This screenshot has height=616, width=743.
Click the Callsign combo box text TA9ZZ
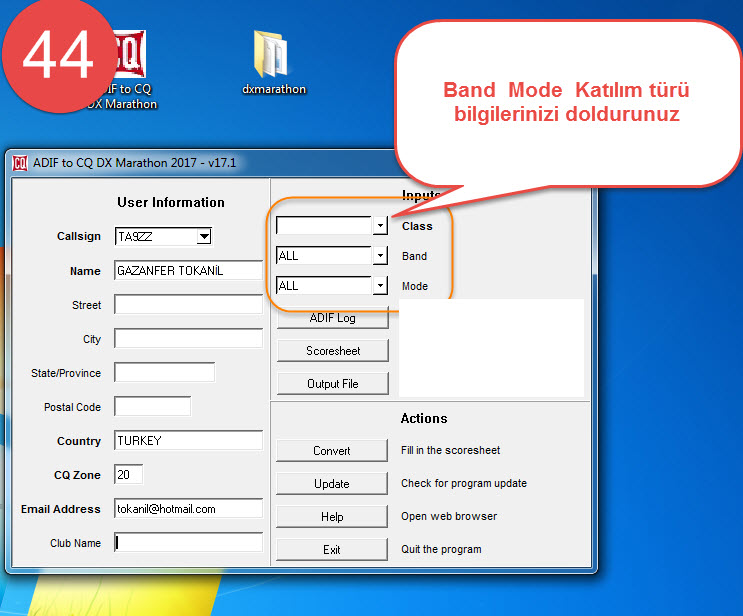(x=156, y=236)
